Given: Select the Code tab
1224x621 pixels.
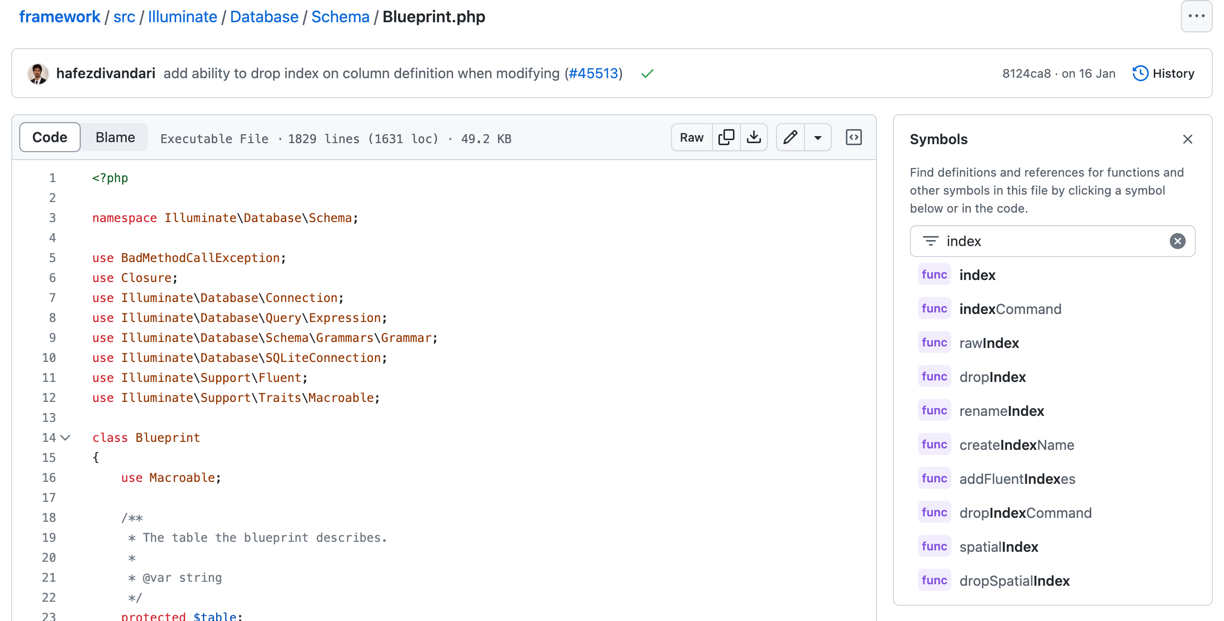Looking at the screenshot, I should coord(49,137).
